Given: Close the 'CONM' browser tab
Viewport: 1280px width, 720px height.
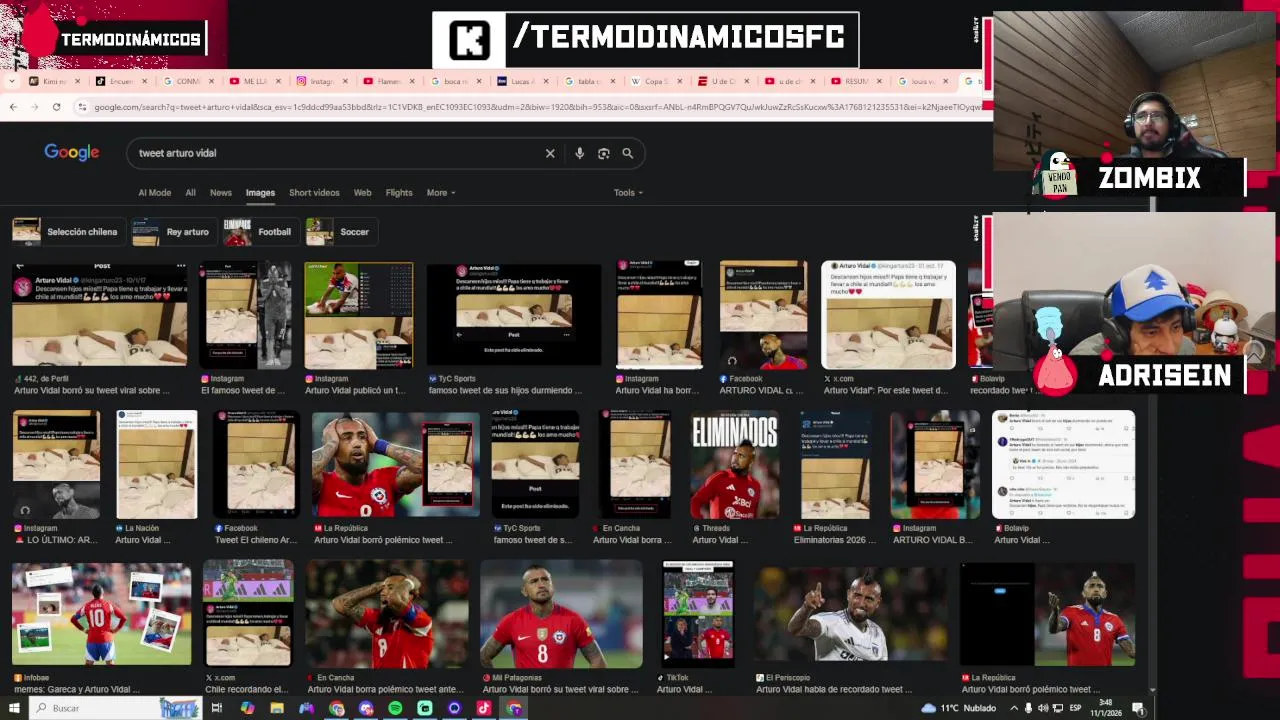Looking at the screenshot, I should point(212,81).
